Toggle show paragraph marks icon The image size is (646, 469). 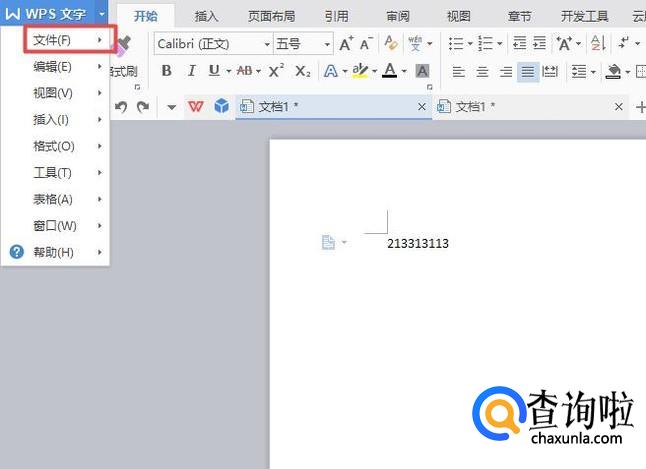pos(625,43)
